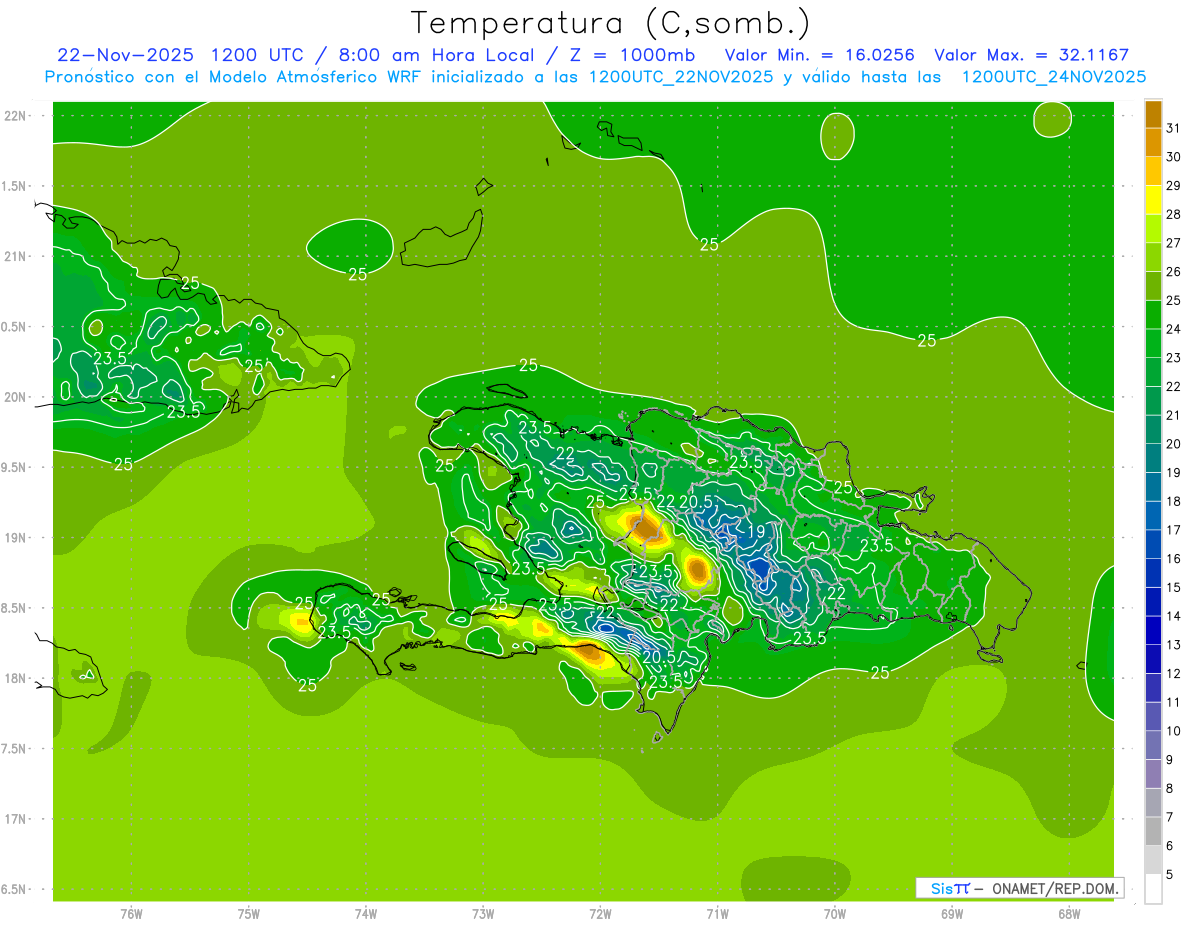
Task: Click the '1200UTC_24NOV2025' valid-until time
Action: point(1053,77)
